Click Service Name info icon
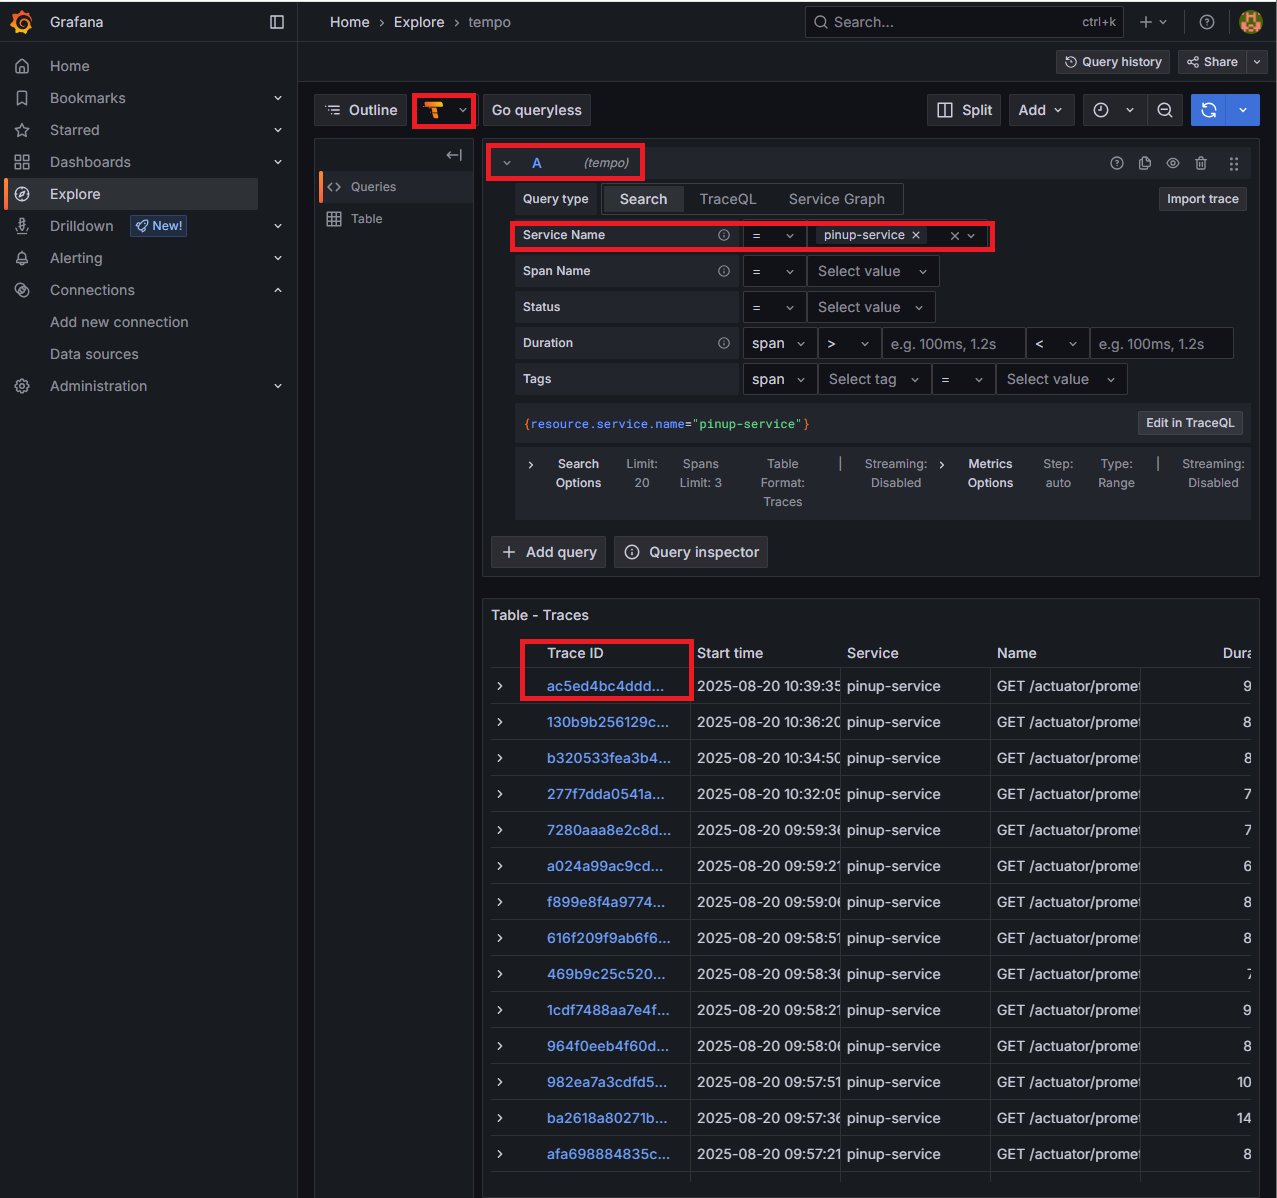Screen dimensions: 1277x1198 [x=724, y=235]
